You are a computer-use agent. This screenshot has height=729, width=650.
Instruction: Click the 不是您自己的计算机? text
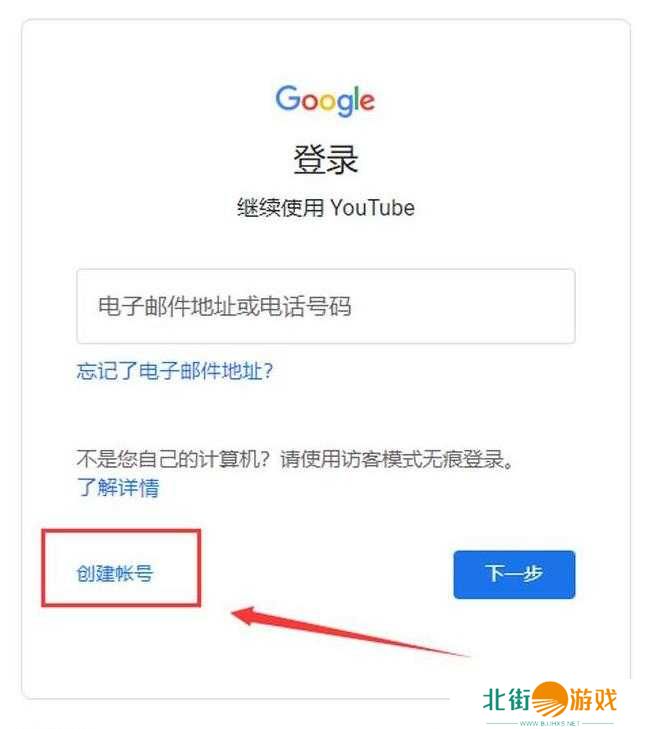click(x=173, y=459)
